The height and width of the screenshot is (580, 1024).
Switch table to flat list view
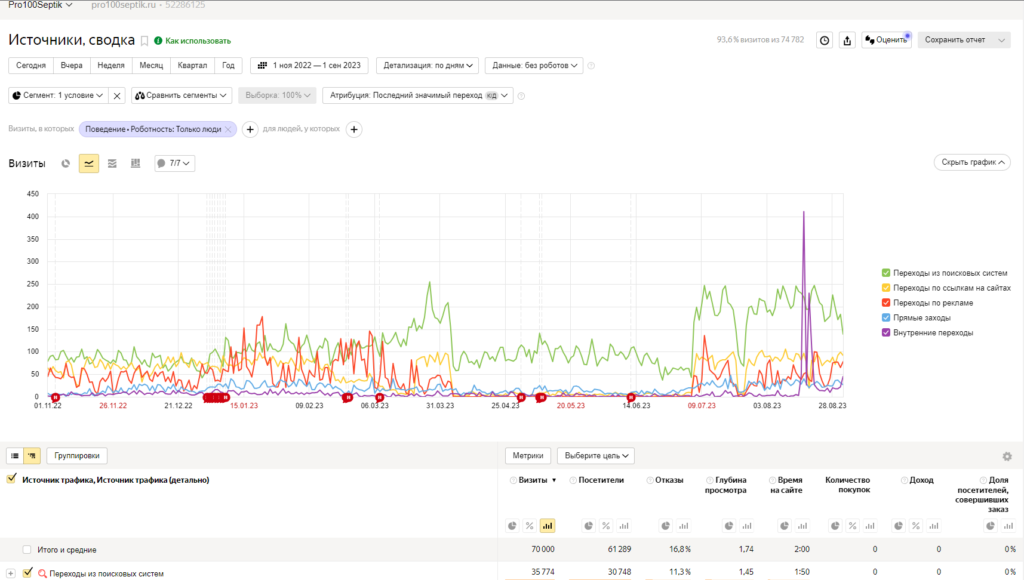(15, 456)
